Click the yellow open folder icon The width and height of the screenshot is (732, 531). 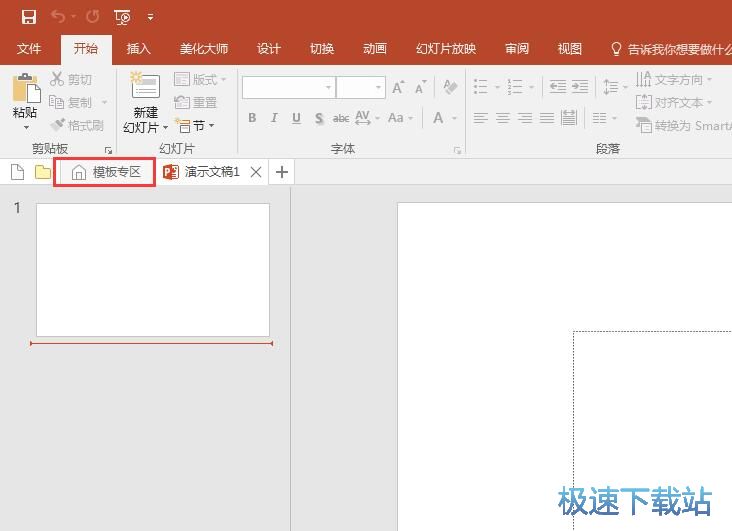[x=42, y=172]
